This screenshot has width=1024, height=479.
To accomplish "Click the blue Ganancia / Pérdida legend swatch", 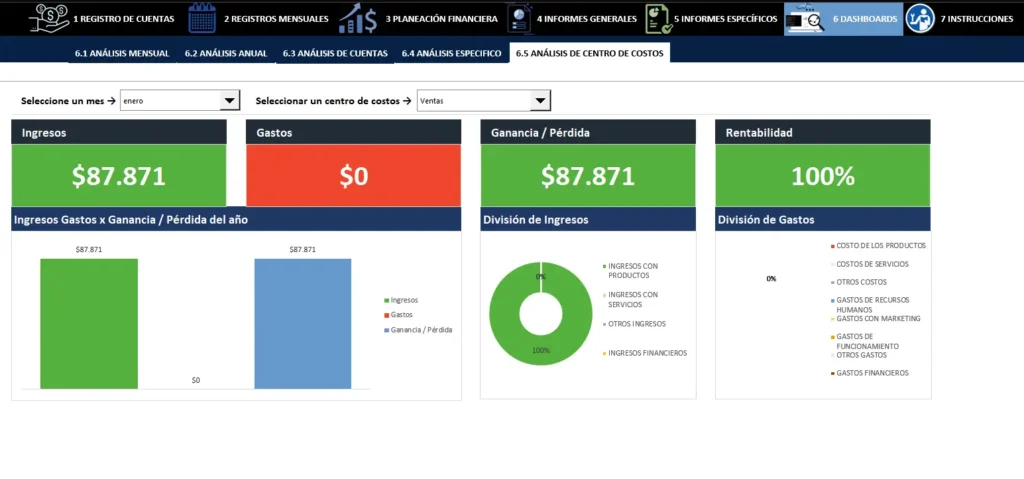I will pyautogui.click(x=386, y=329).
